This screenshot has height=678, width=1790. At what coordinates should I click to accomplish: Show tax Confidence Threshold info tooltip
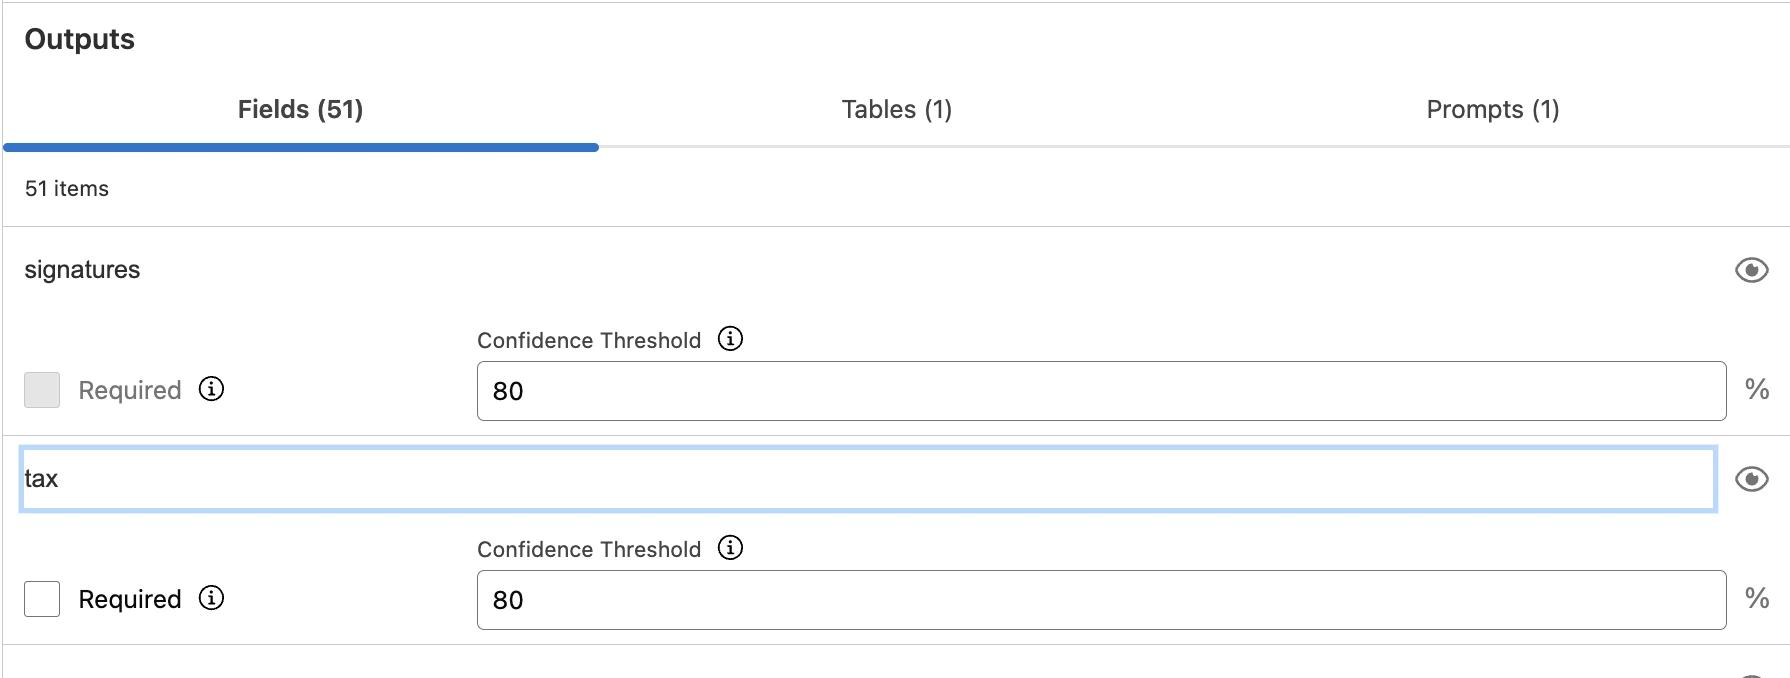point(731,548)
